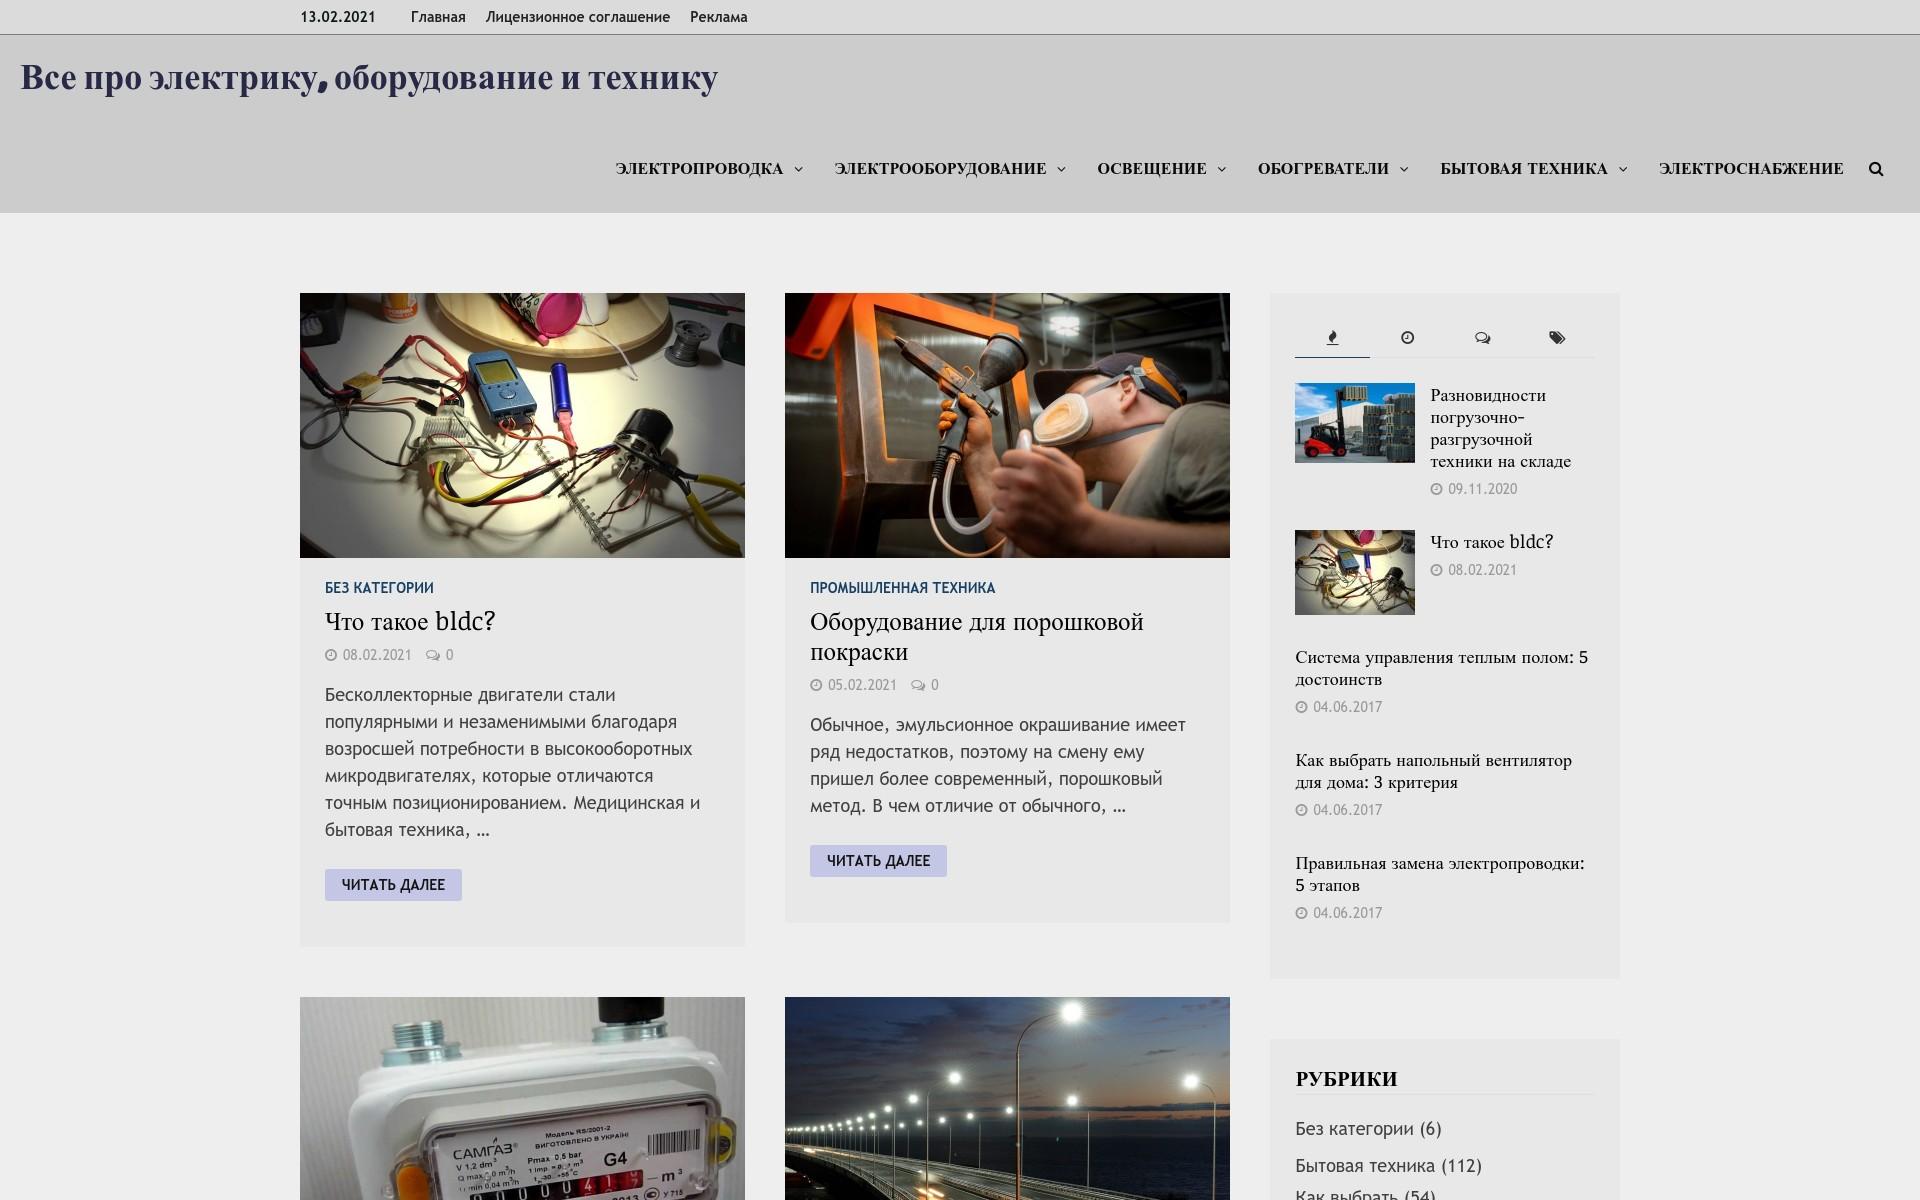This screenshot has width=1920, height=1200.
Task: Open the search magnifier icon
Action: tap(1875, 169)
